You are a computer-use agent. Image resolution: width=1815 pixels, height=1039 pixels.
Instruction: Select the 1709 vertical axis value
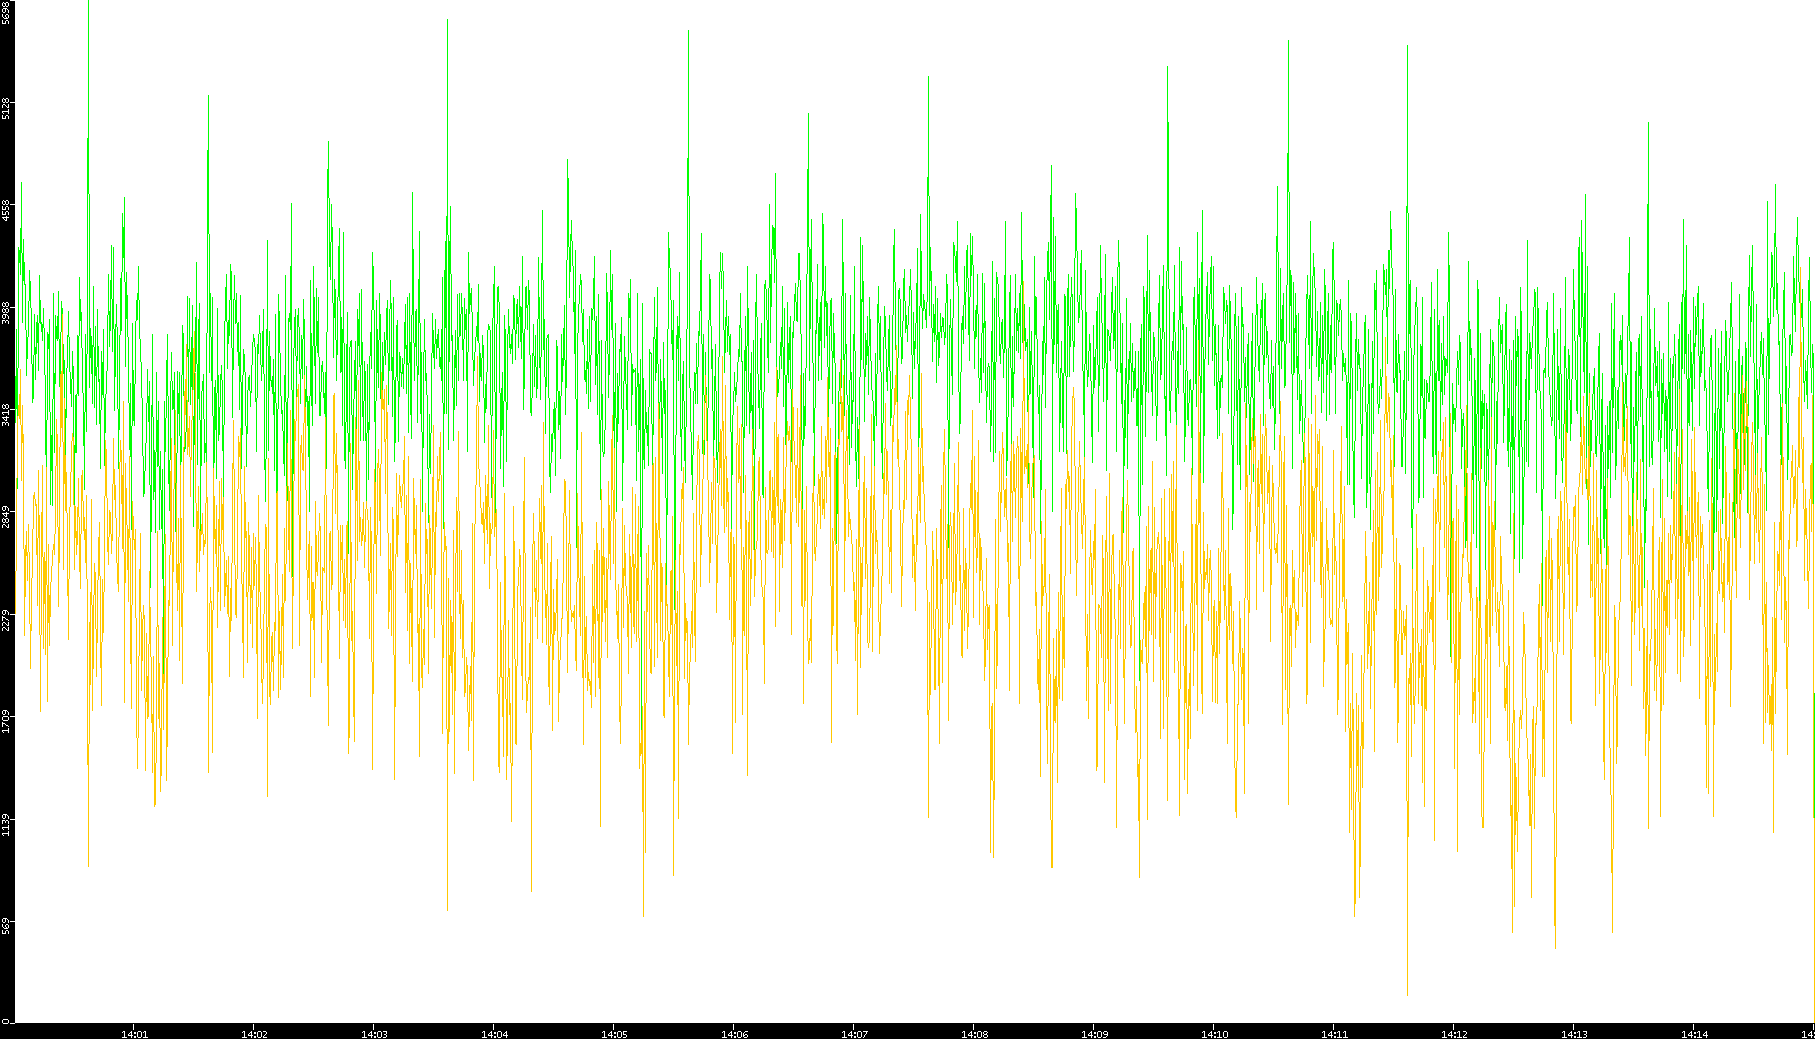click(6, 721)
